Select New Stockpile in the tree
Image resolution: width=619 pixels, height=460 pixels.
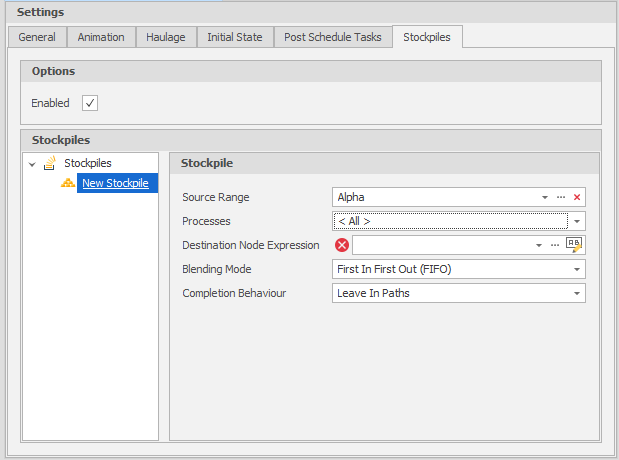[x=115, y=183]
